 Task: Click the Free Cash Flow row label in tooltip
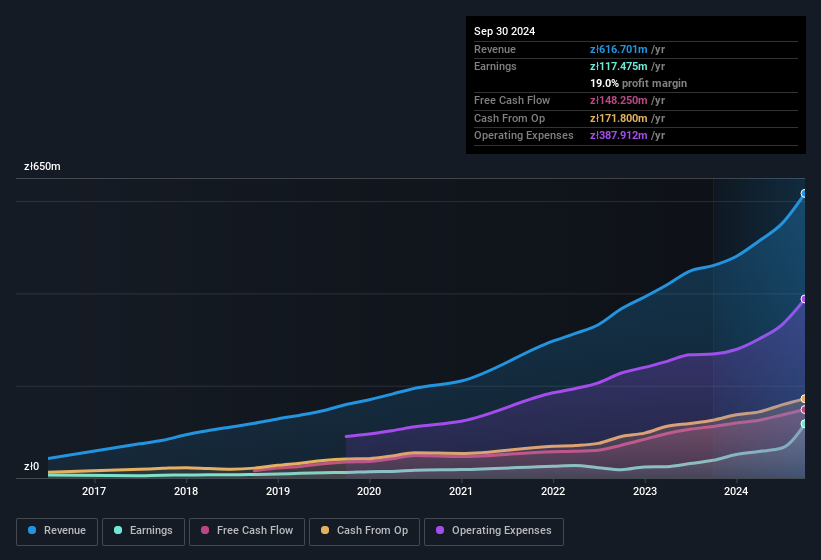pyautogui.click(x=512, y=100)
